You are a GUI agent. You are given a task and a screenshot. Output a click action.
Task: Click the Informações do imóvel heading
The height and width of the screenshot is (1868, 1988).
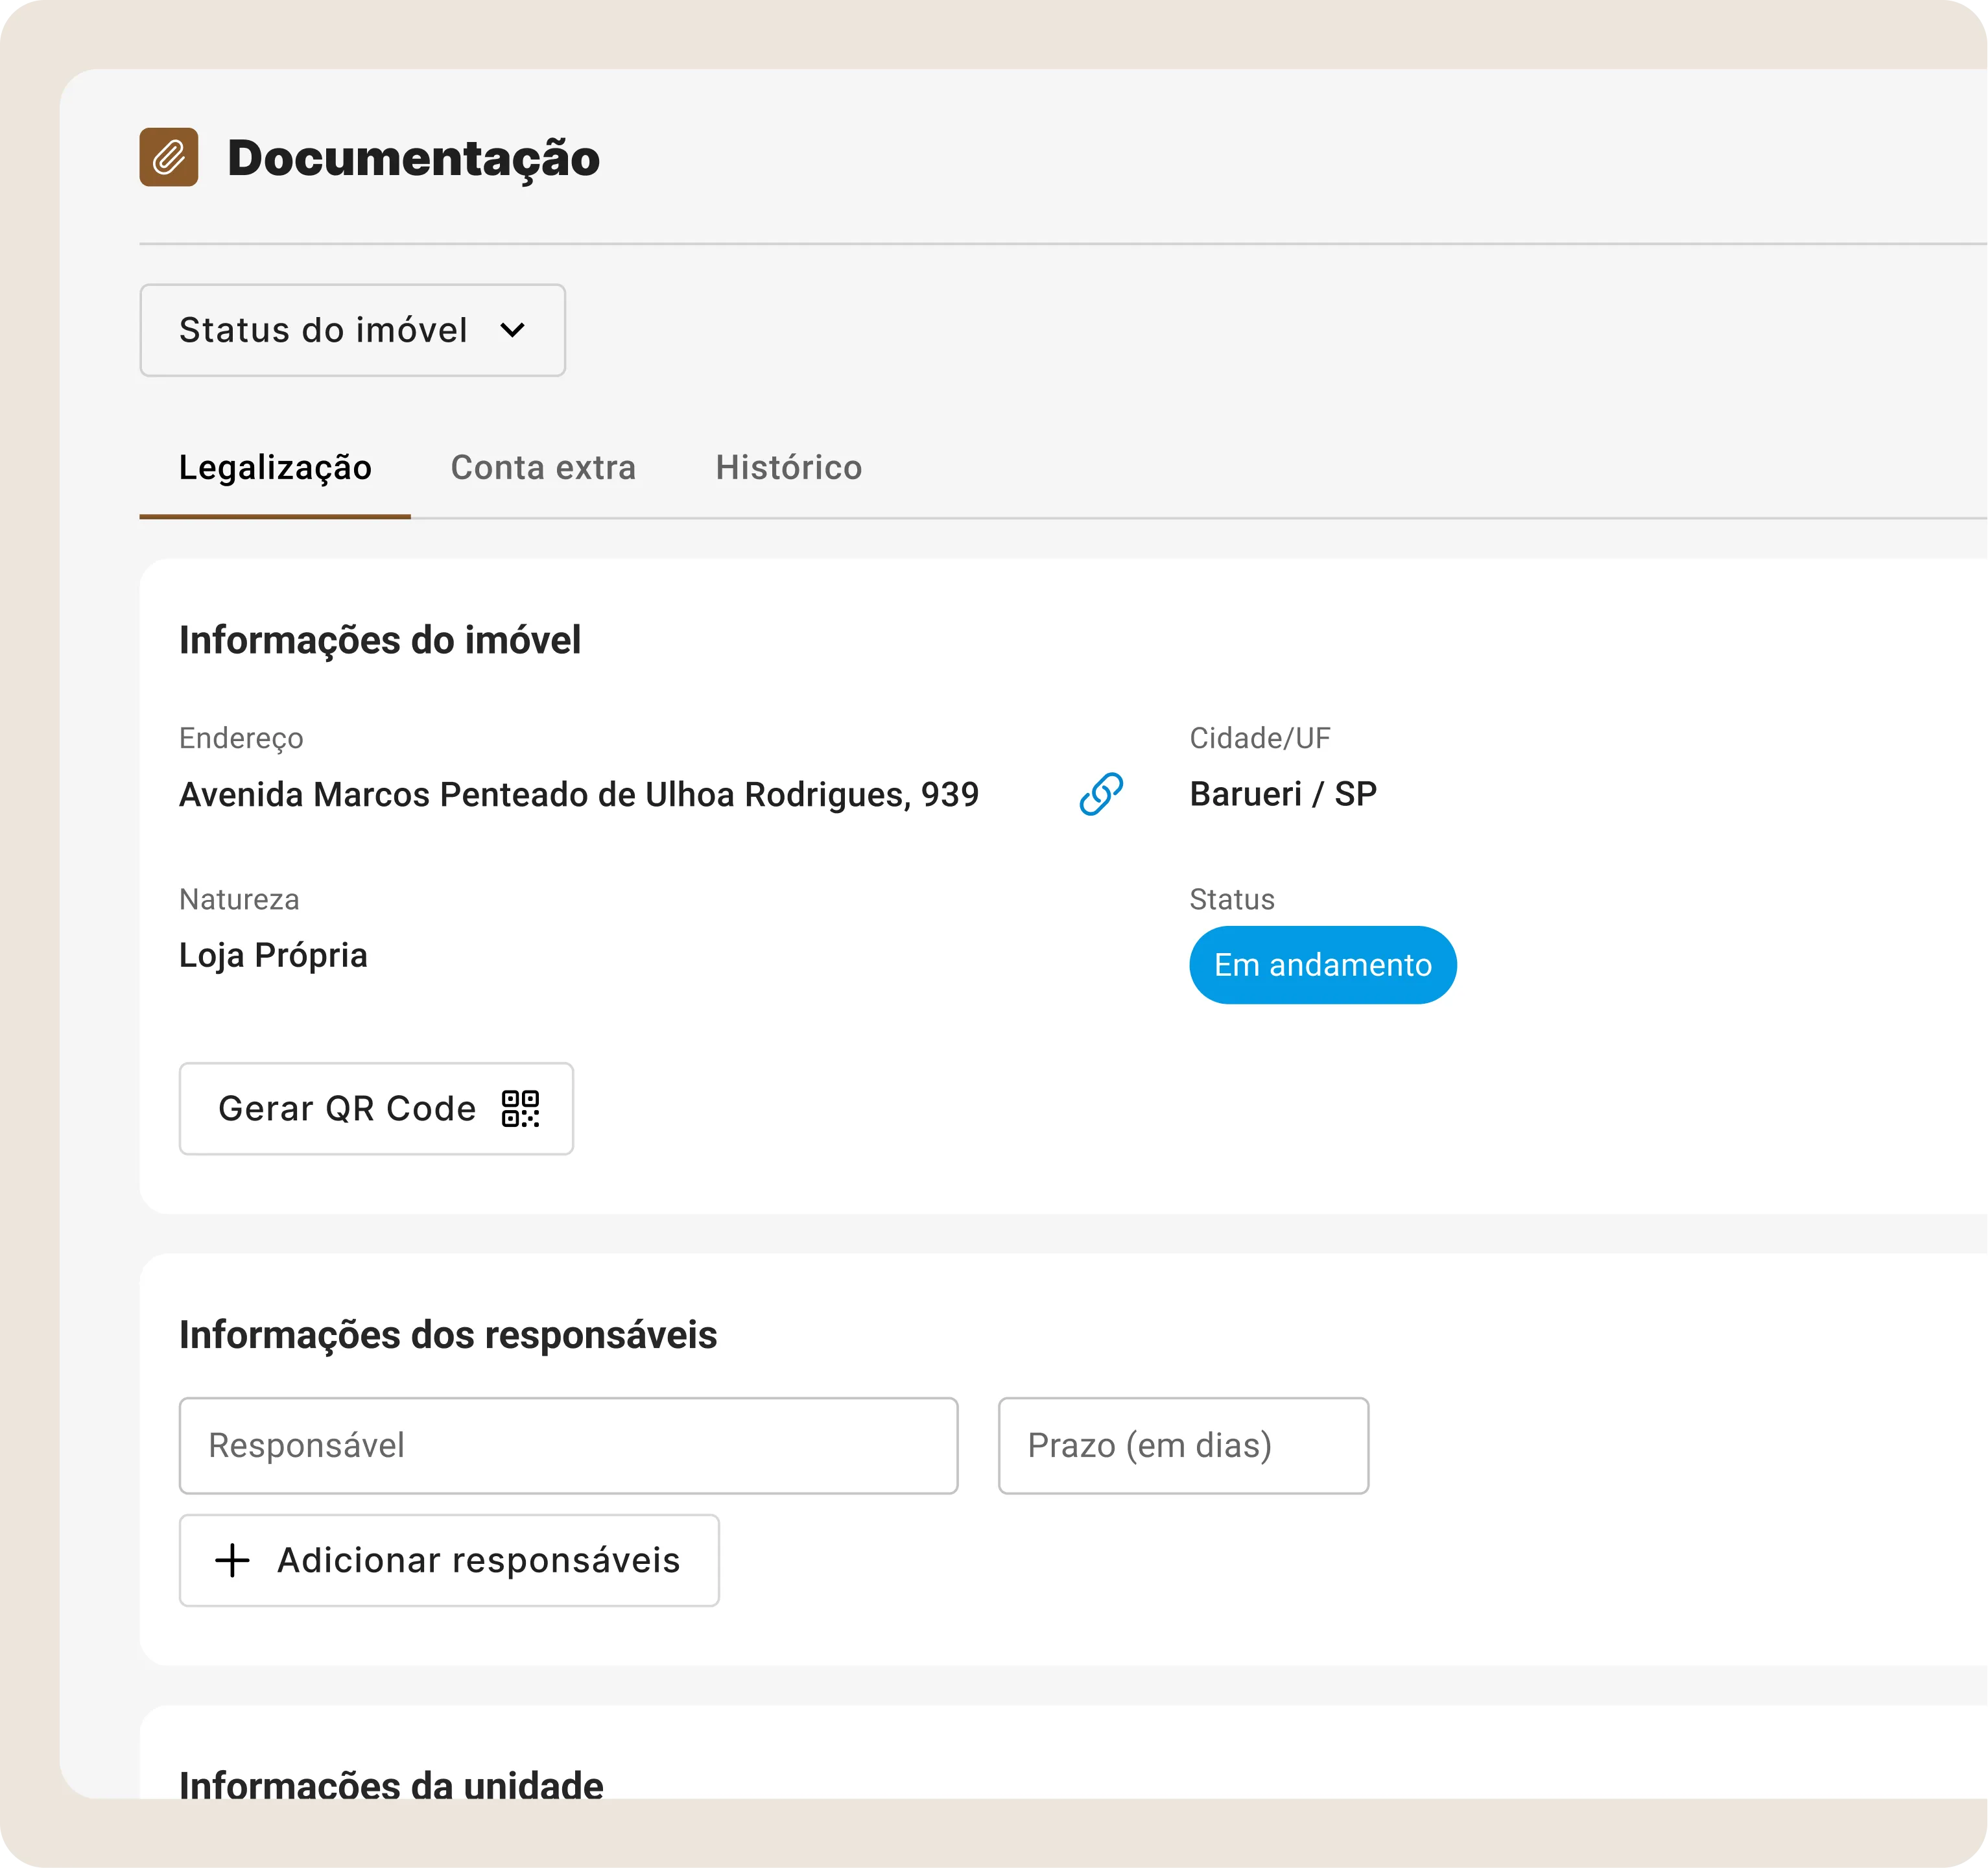[380, 640]
